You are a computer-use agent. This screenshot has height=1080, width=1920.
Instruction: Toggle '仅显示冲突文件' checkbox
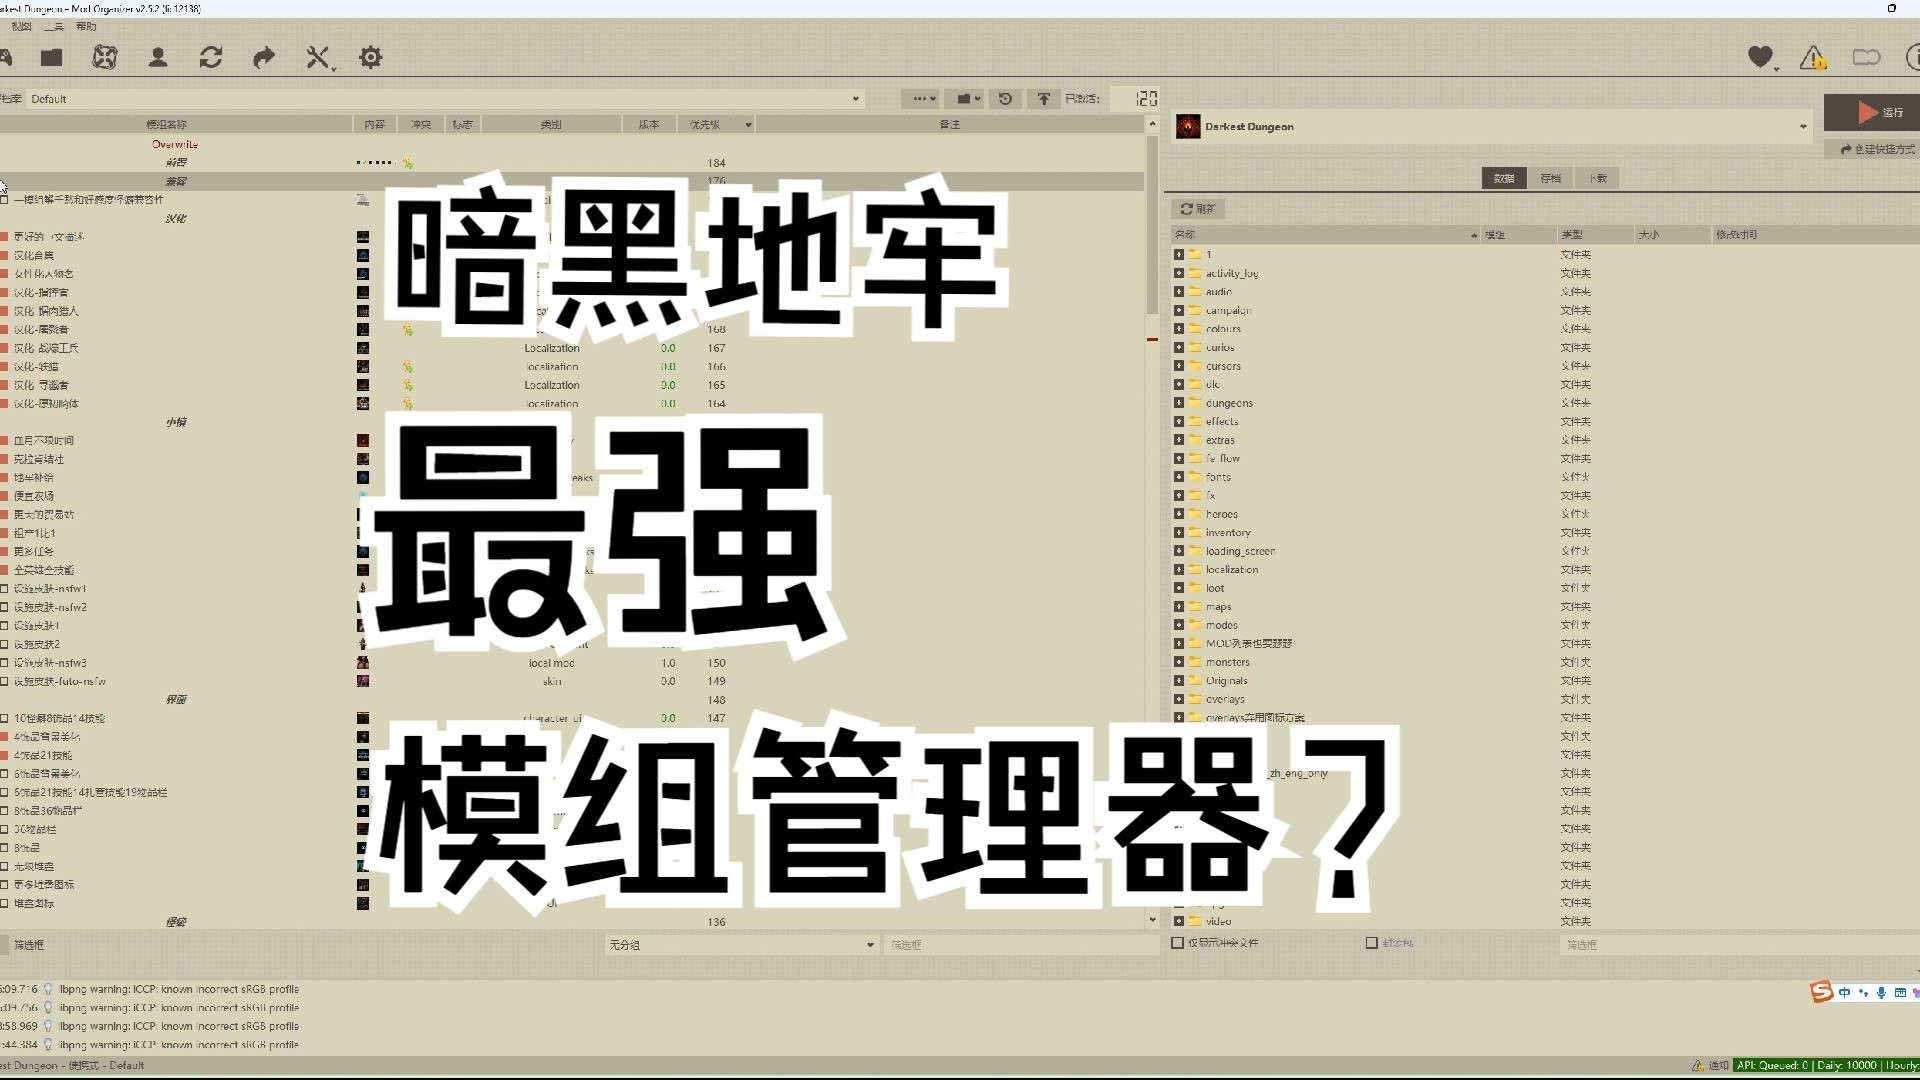(1176, 942)
